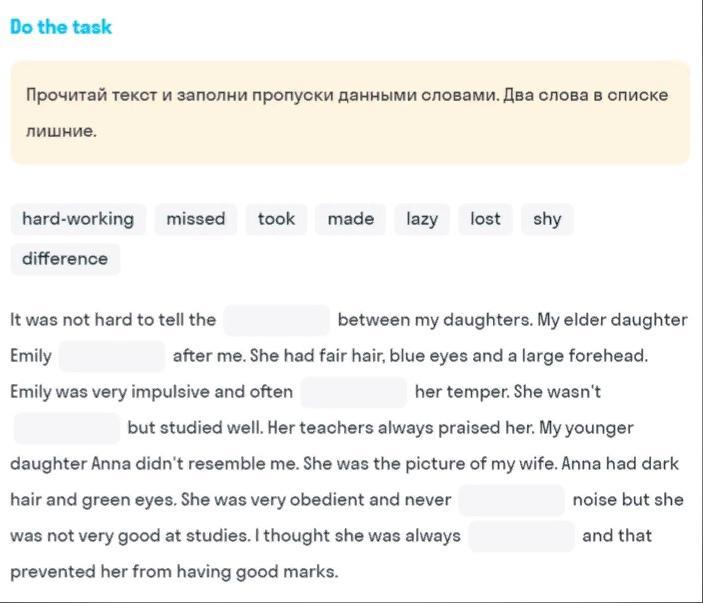Click the blank before 'noise but she'
Screen dimensions: 703x603
512,500
